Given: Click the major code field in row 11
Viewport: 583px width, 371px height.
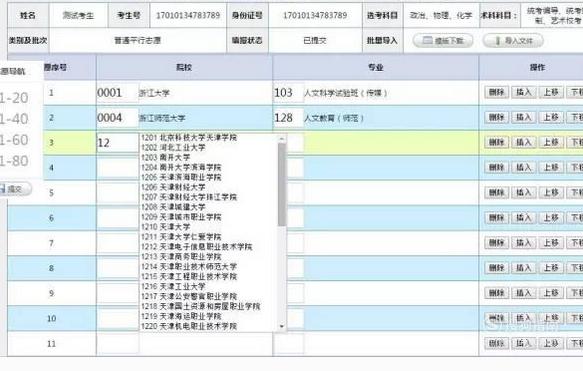Looking at the screenshot, I should [x=289, y=343].
